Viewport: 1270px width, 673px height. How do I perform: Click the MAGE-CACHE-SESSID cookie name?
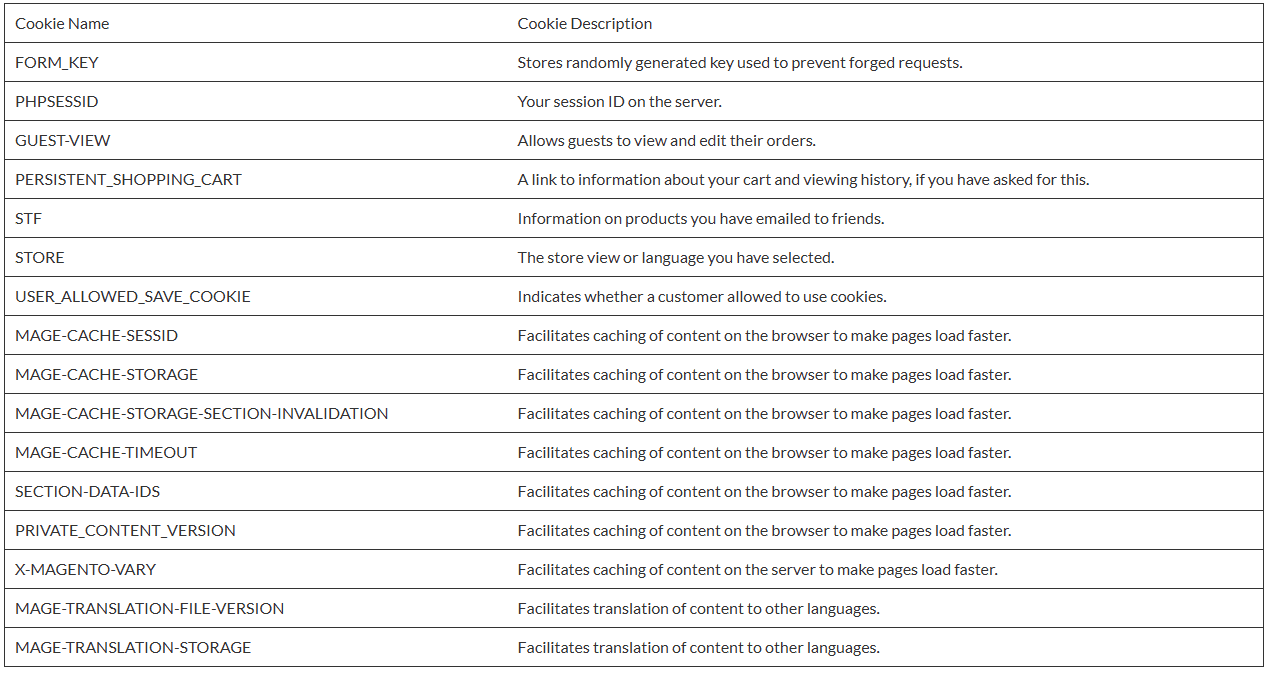(x=96, y=335)
